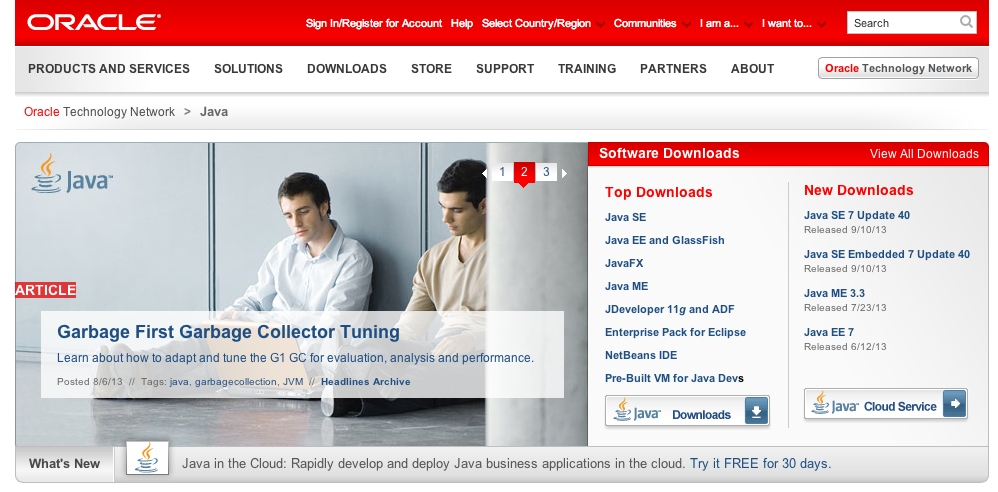Open the Training menu
This screenshot has height=492, width=998.
(x=587, y=69)
